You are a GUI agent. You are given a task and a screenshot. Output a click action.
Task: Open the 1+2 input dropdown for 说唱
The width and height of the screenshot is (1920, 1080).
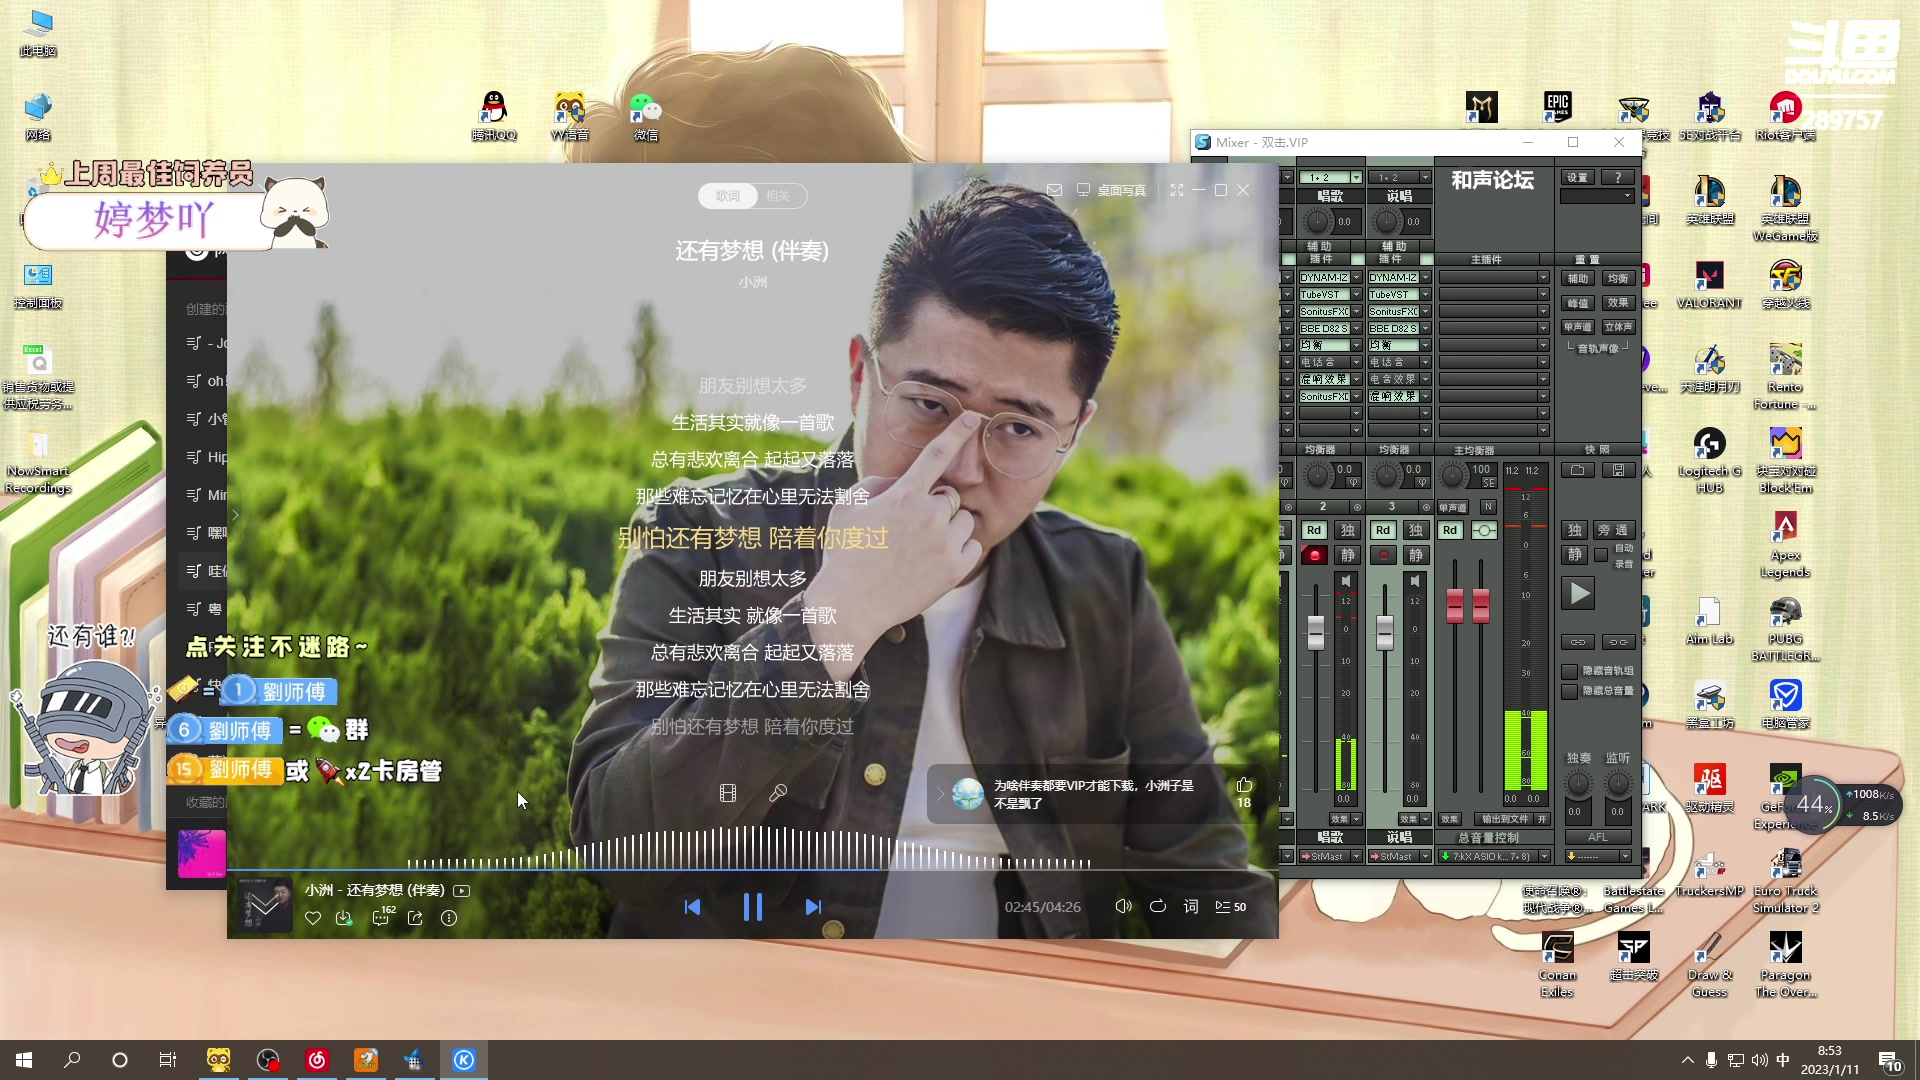tap(1425, 178)
